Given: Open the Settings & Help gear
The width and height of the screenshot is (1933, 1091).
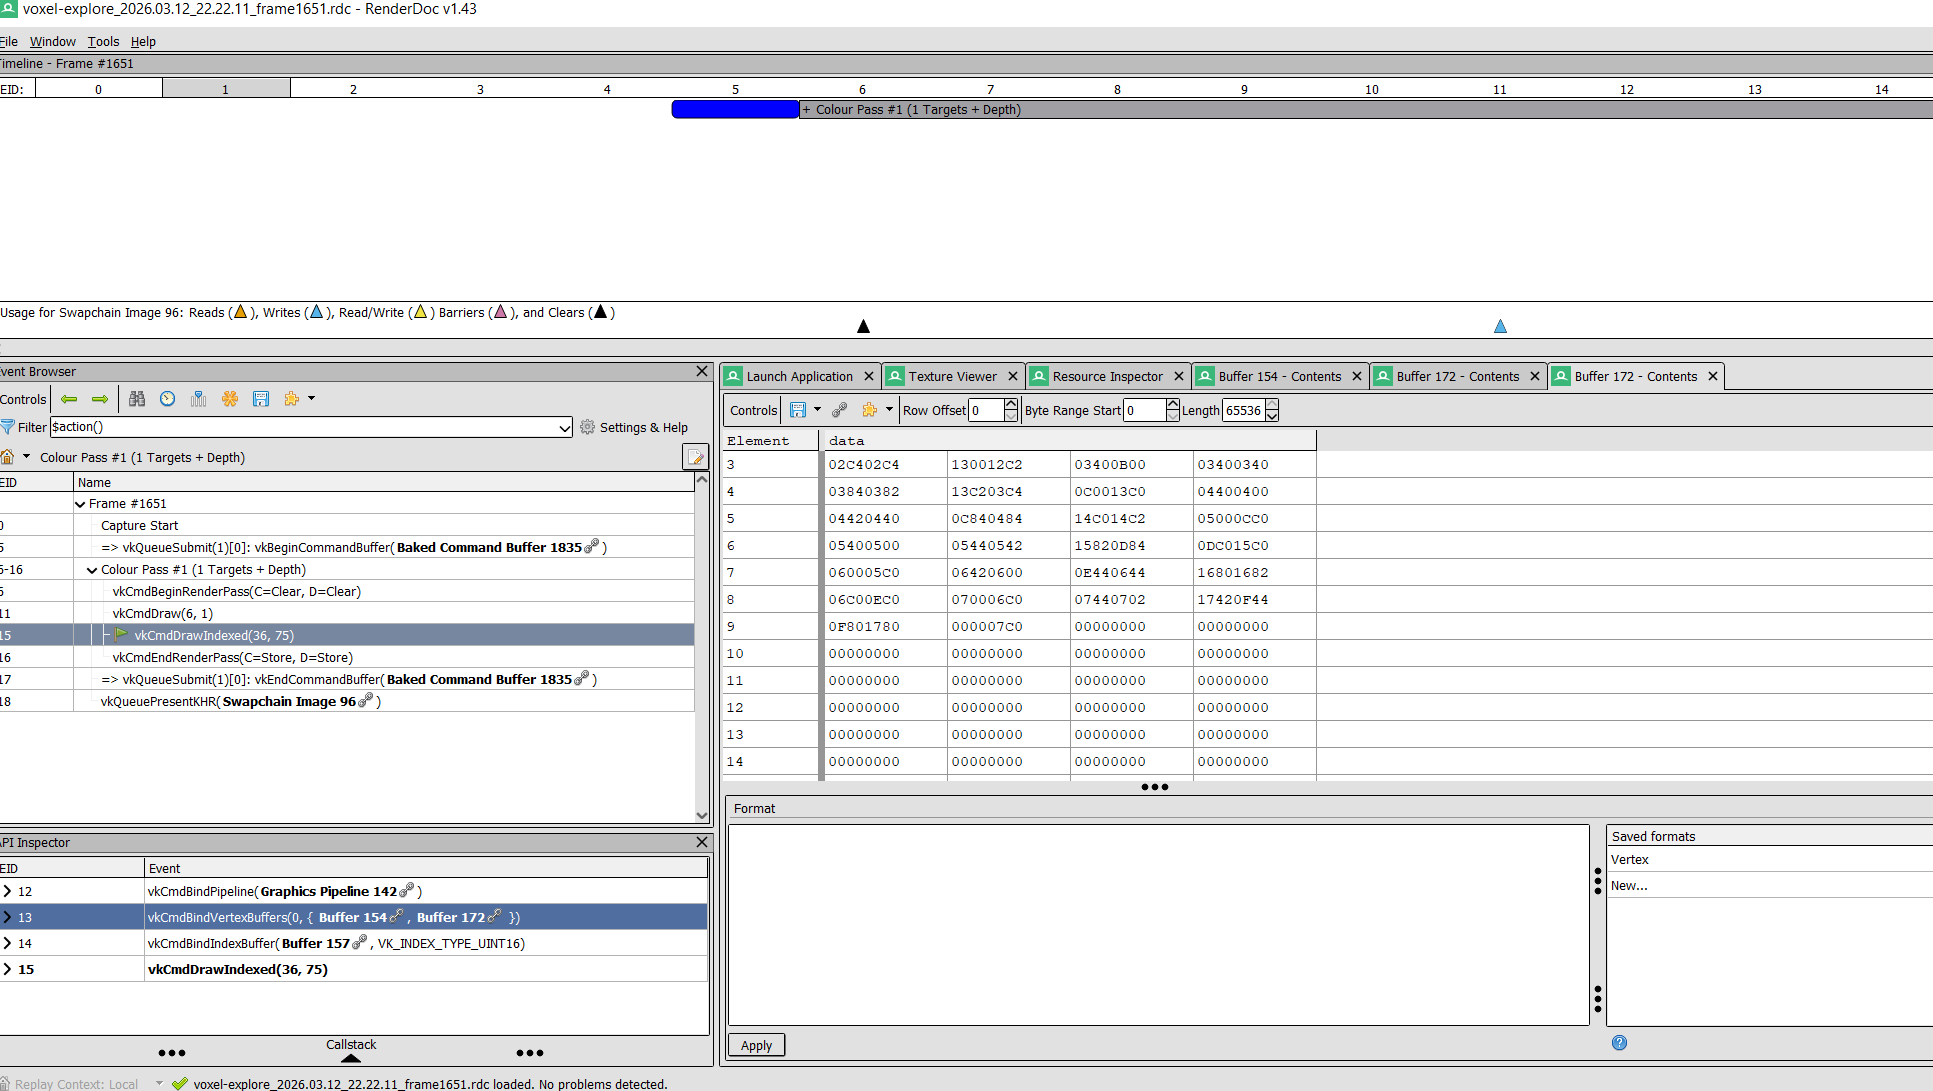Looking at the screenshot, I should click(588, 427).
